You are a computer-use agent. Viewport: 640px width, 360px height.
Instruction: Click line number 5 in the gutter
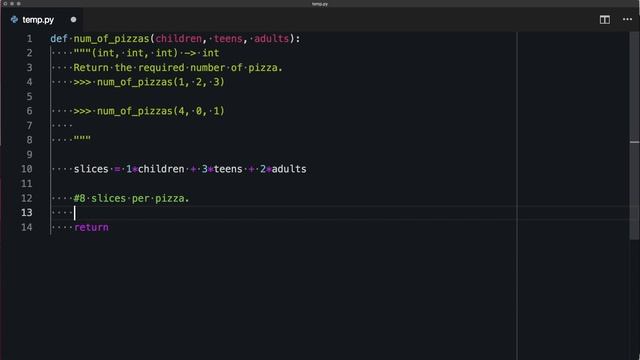tap(29, 97)
